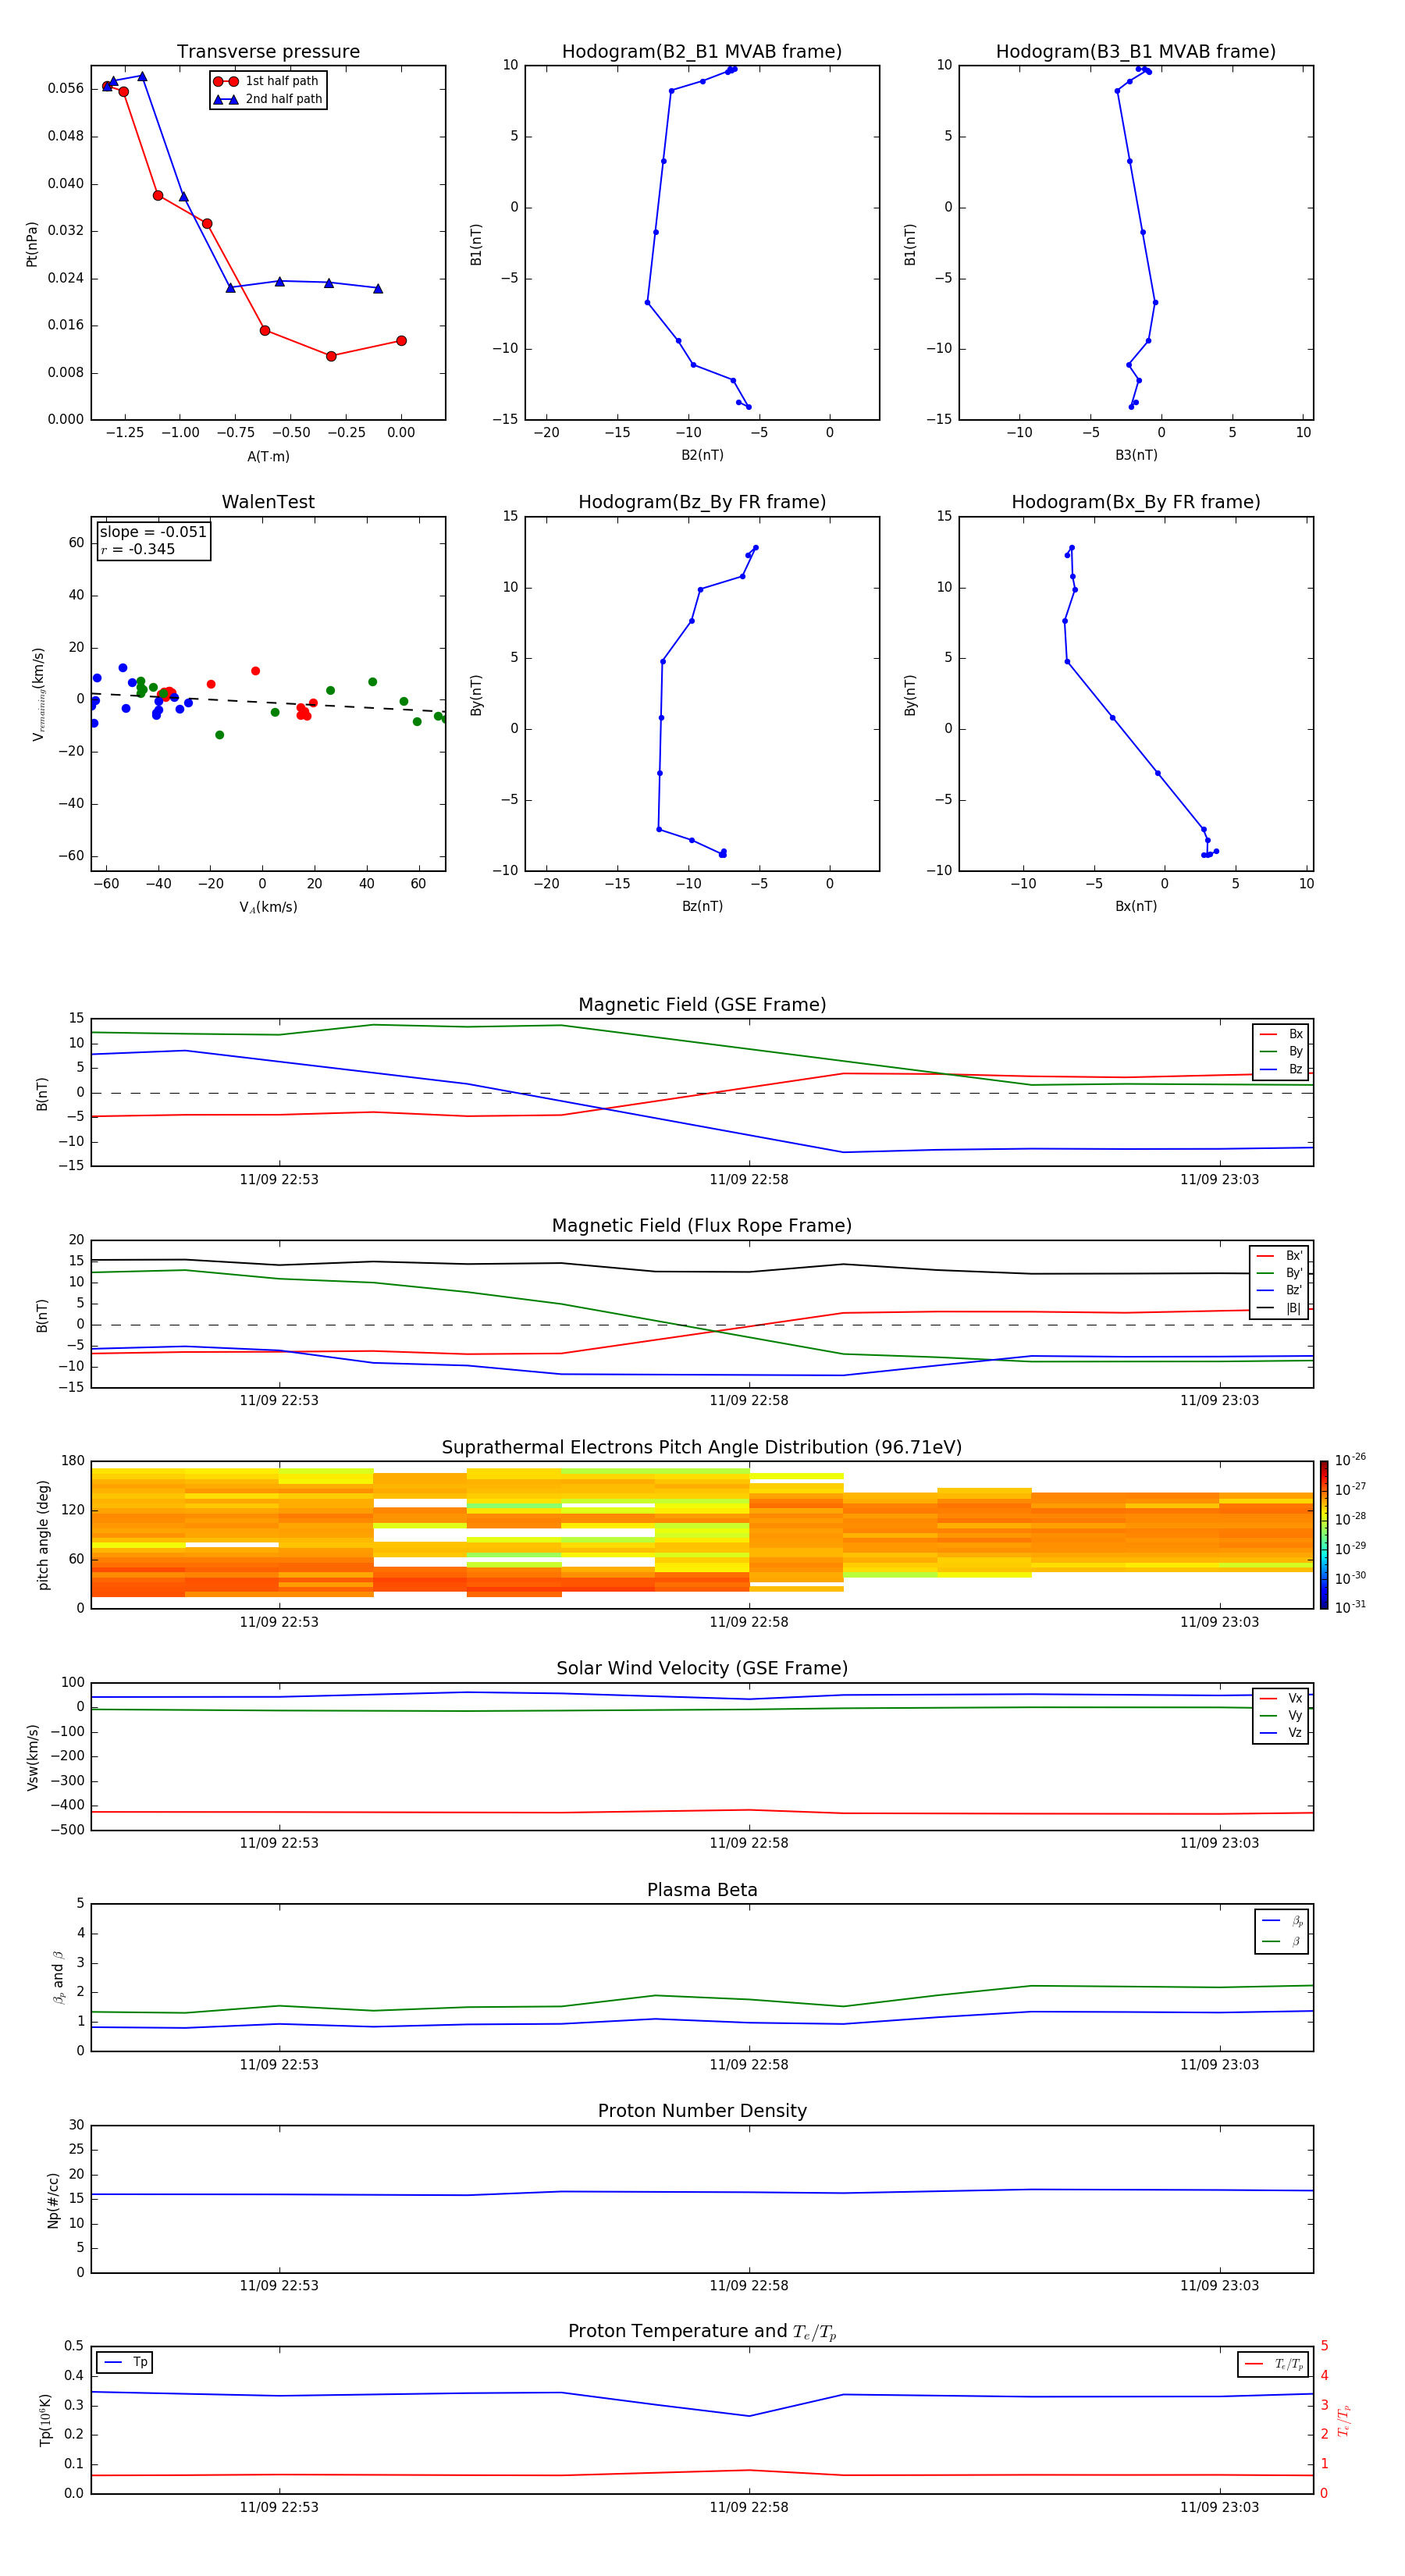Click 'Magnetic Field (Flux Rope Frame)' title

[702, 1226]
